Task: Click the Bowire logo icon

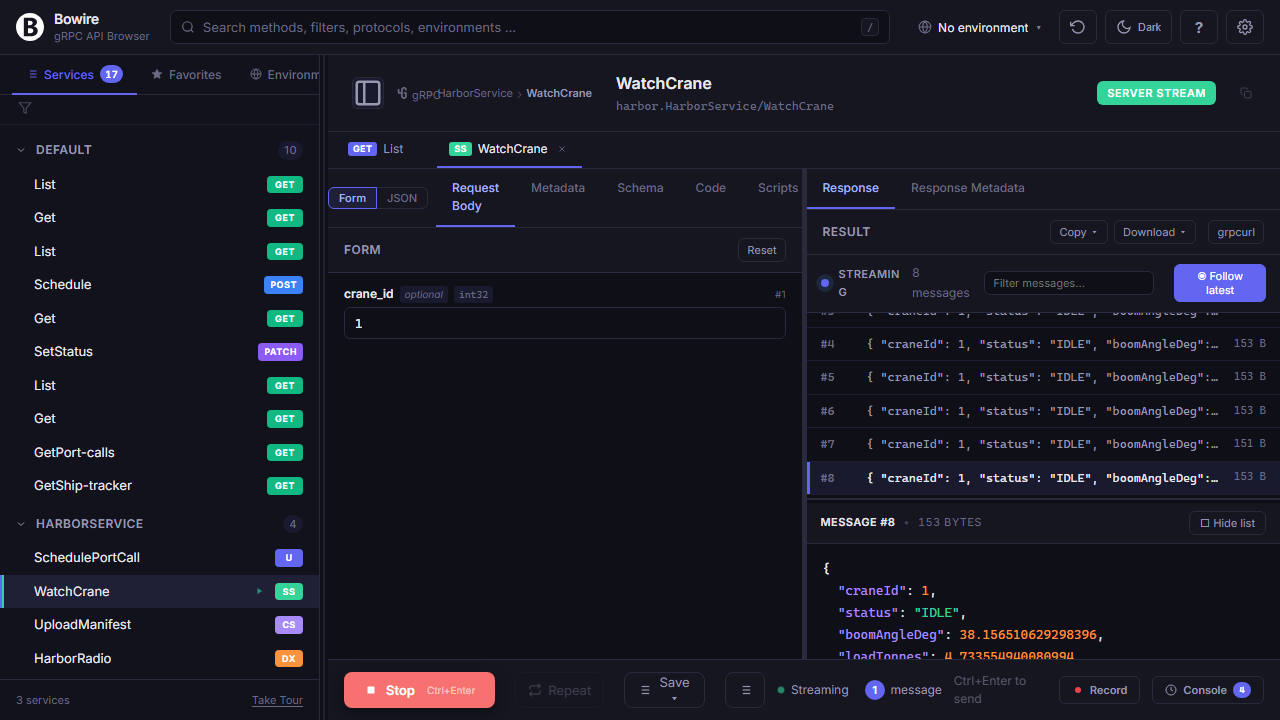Action: [x=30, y=27]
